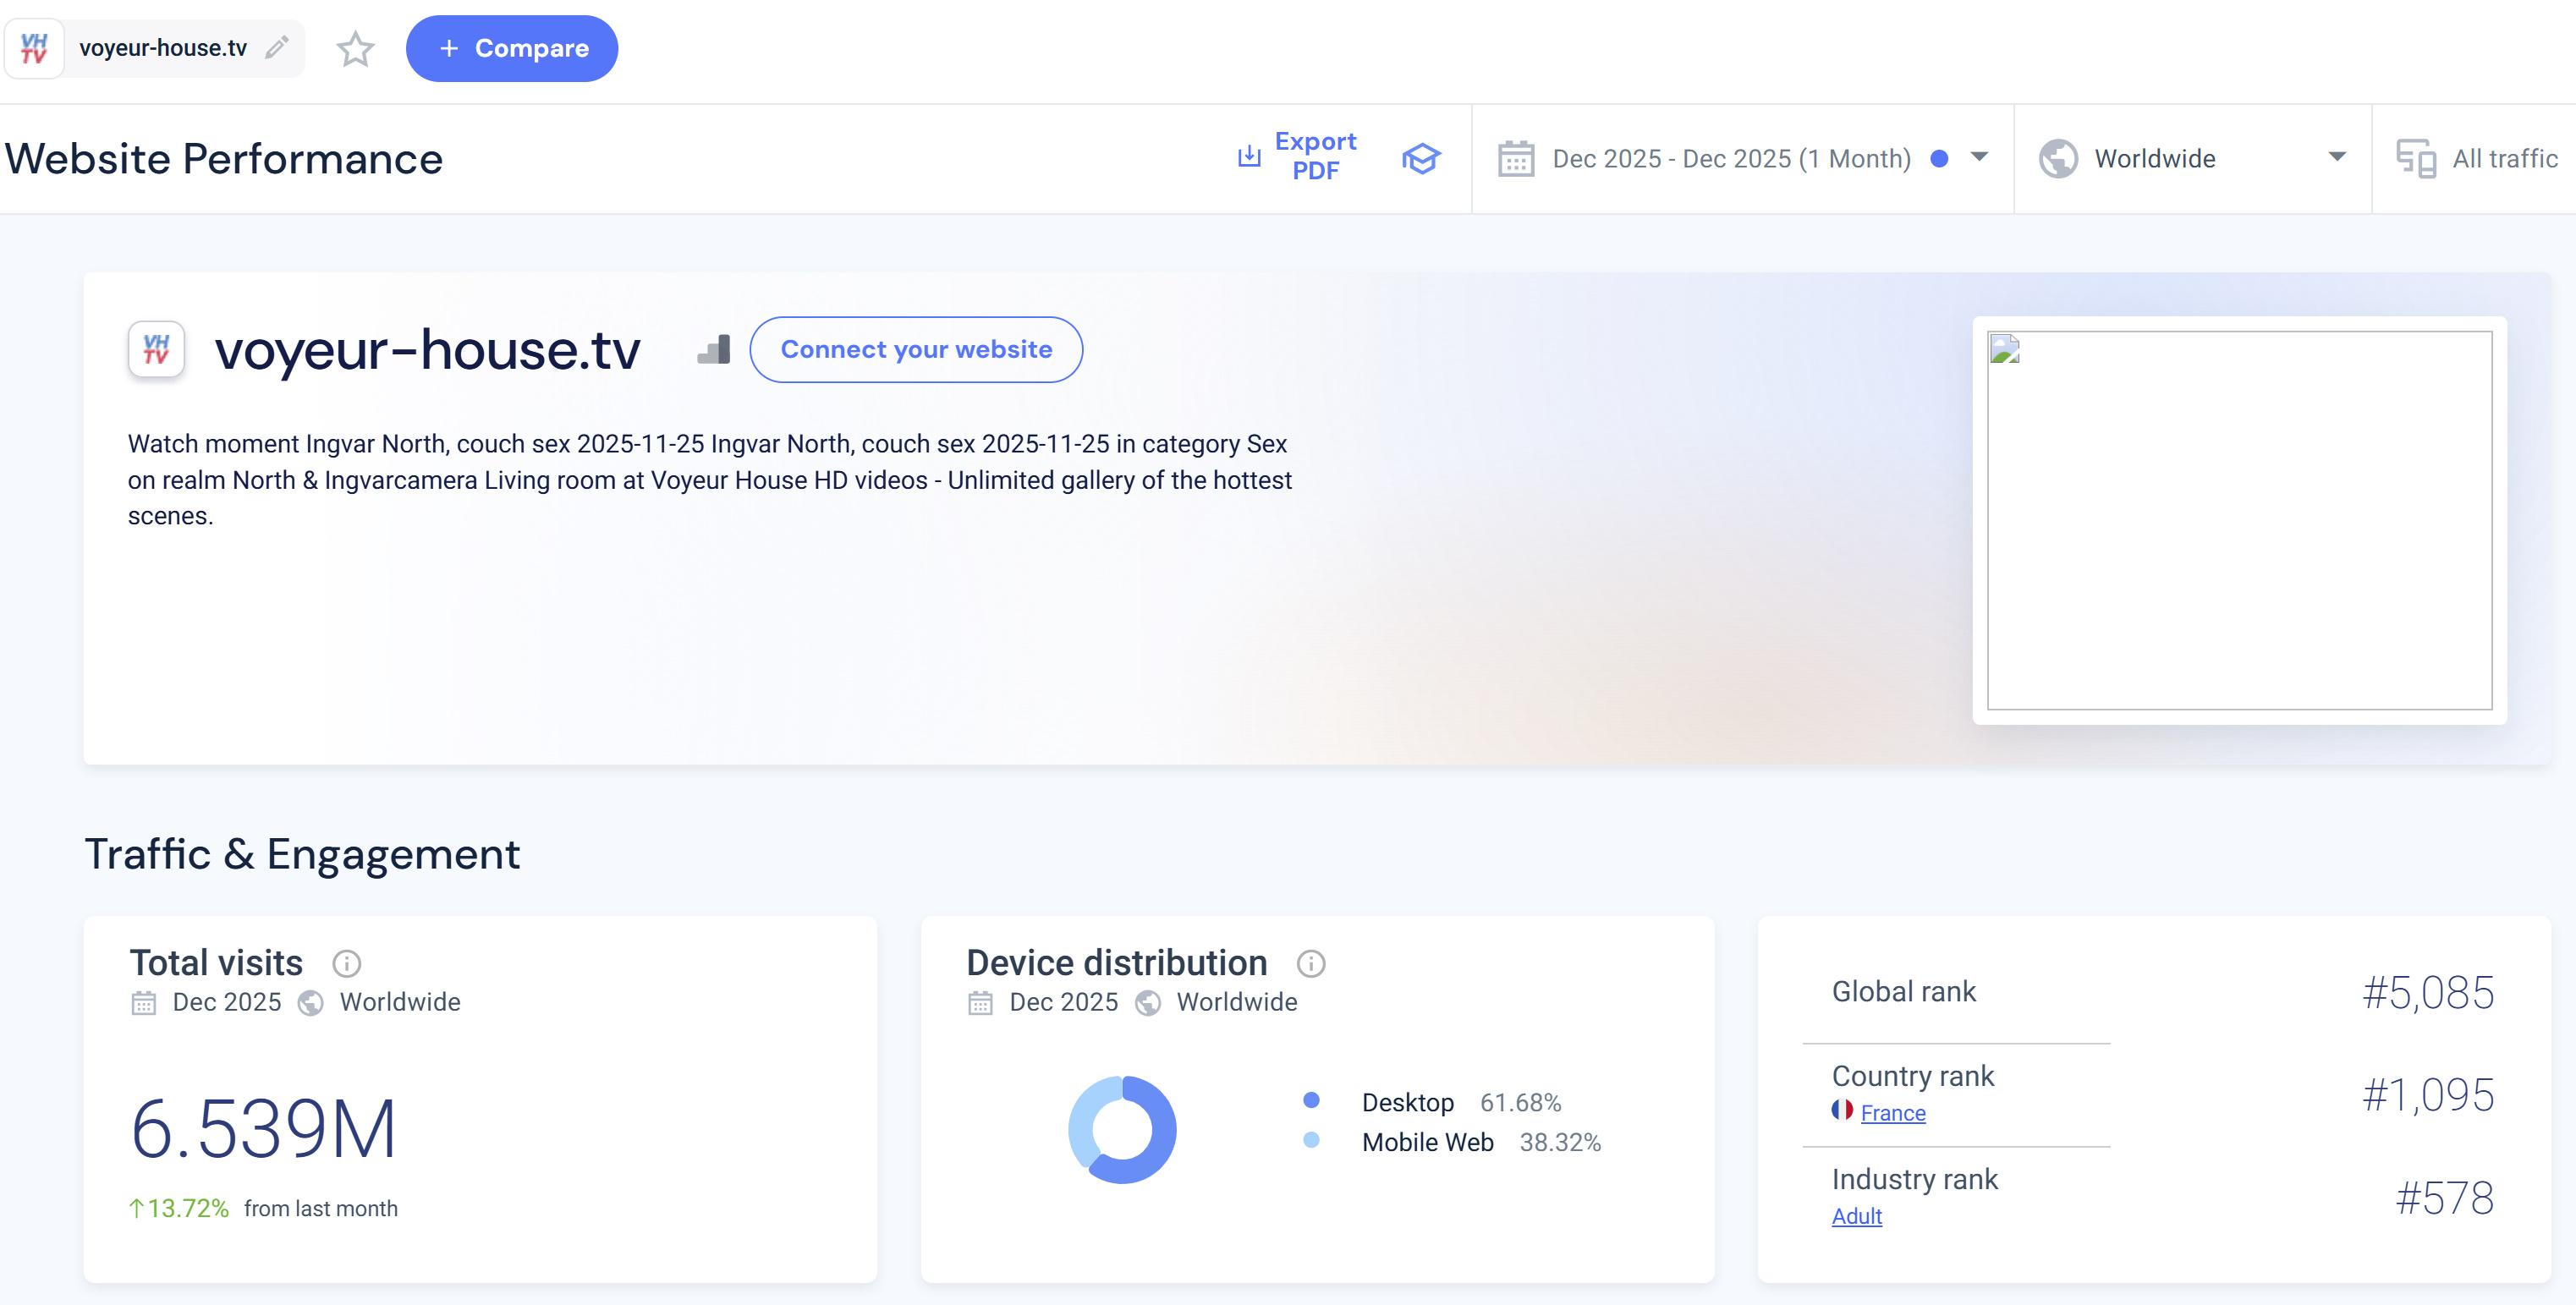
Task: Click the Compare button
Action: click(x=511, y=48)
